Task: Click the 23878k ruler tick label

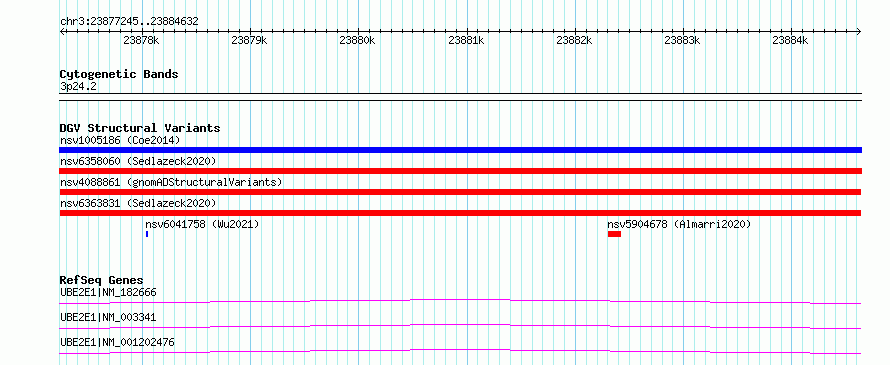Action: click(x=141, y=40)
